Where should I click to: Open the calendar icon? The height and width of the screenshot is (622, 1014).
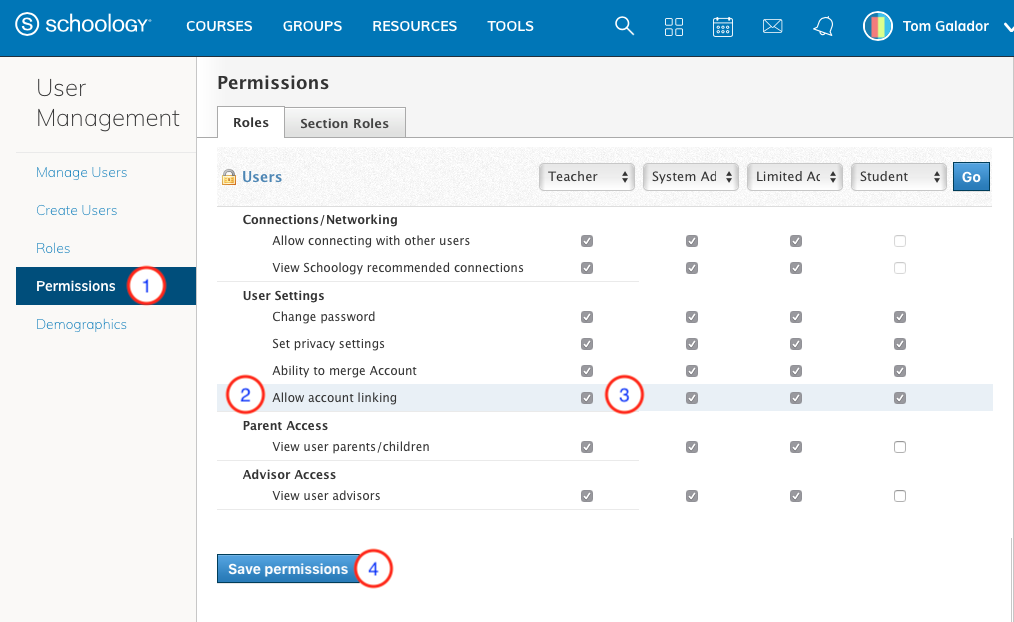[723, 26]
